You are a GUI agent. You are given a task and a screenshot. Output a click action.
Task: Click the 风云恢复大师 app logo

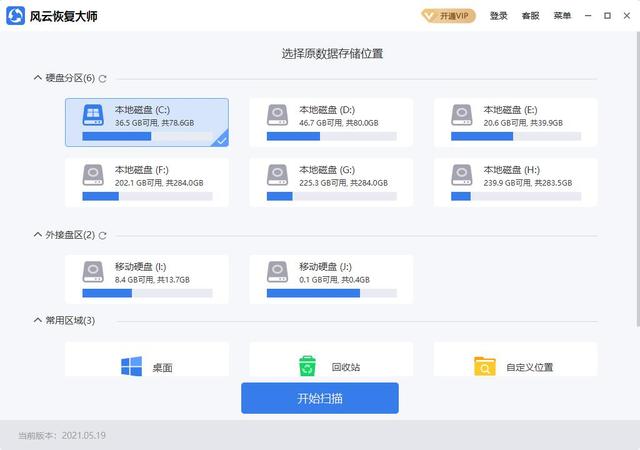click(x=16, y=16)
